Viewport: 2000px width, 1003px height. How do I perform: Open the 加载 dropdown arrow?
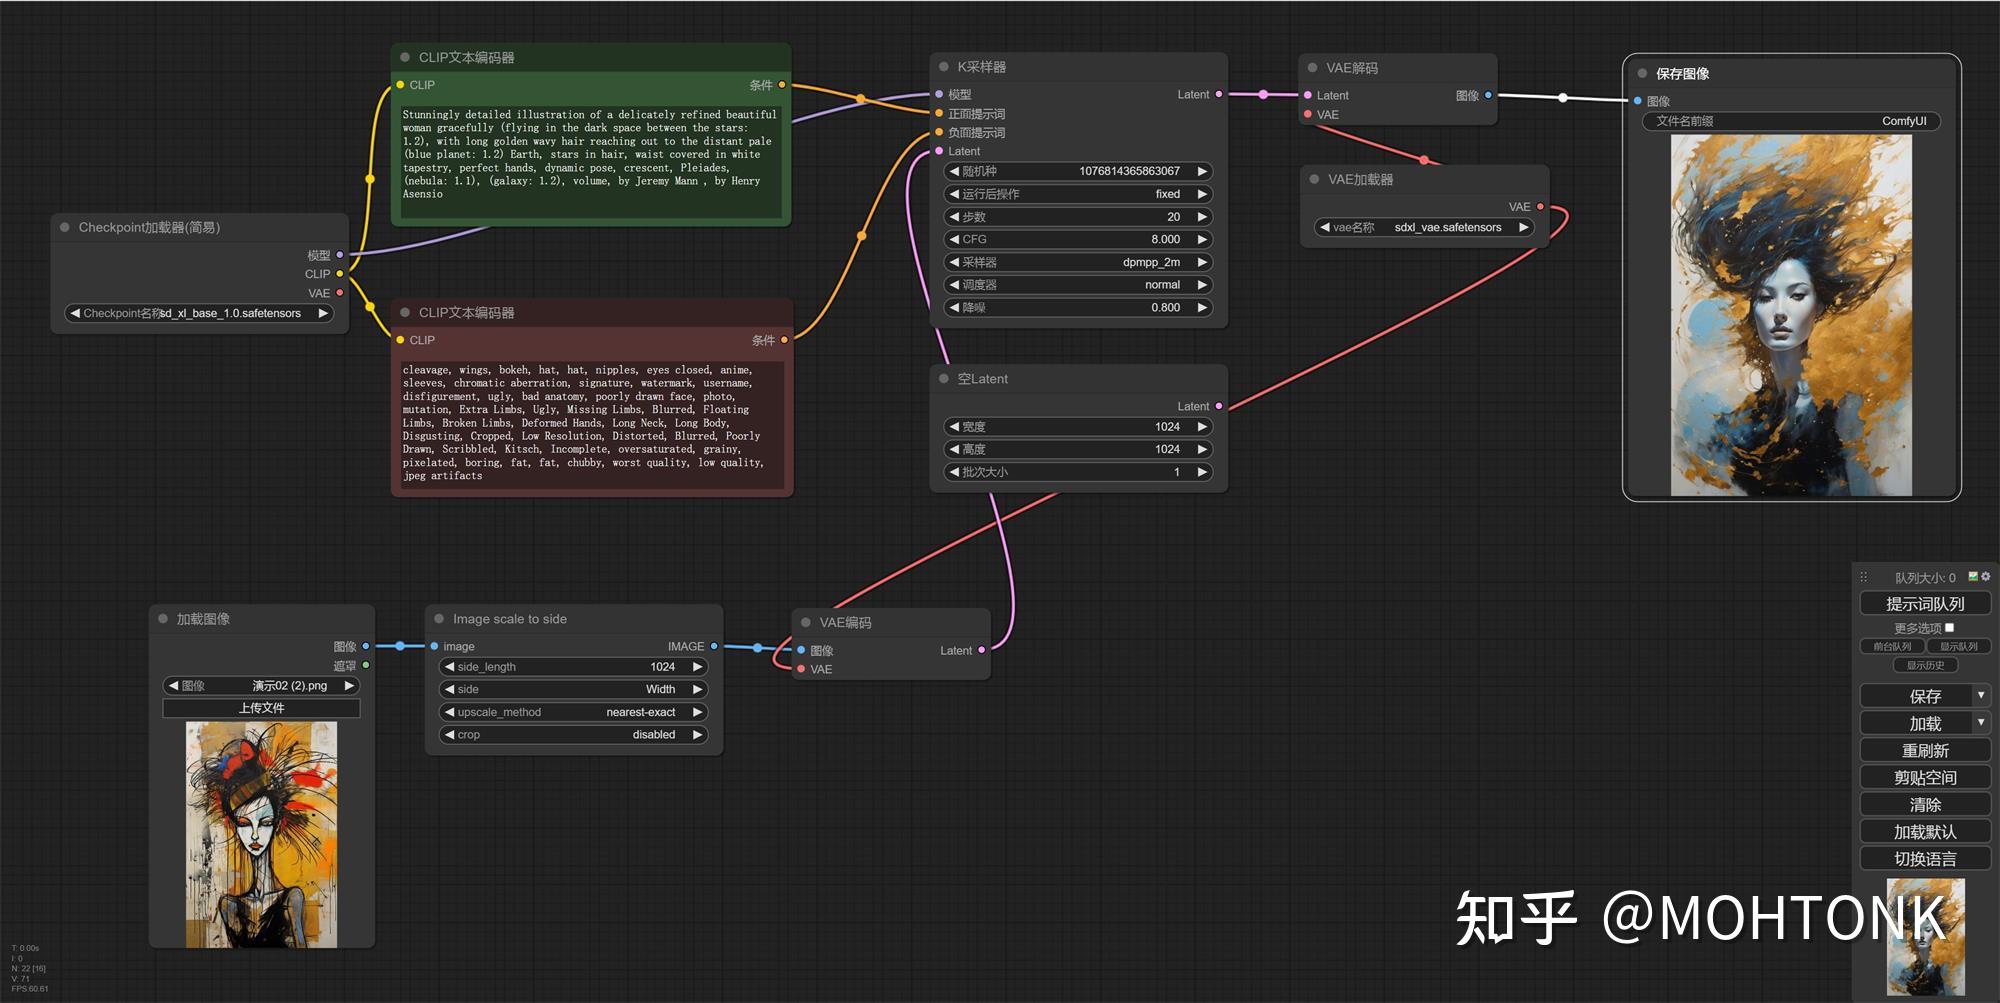tap(1983, 722)
